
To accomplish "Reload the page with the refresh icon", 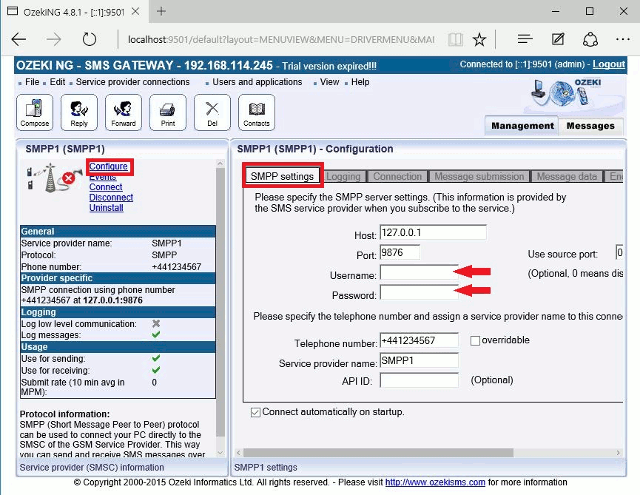I will pos(89,40).
